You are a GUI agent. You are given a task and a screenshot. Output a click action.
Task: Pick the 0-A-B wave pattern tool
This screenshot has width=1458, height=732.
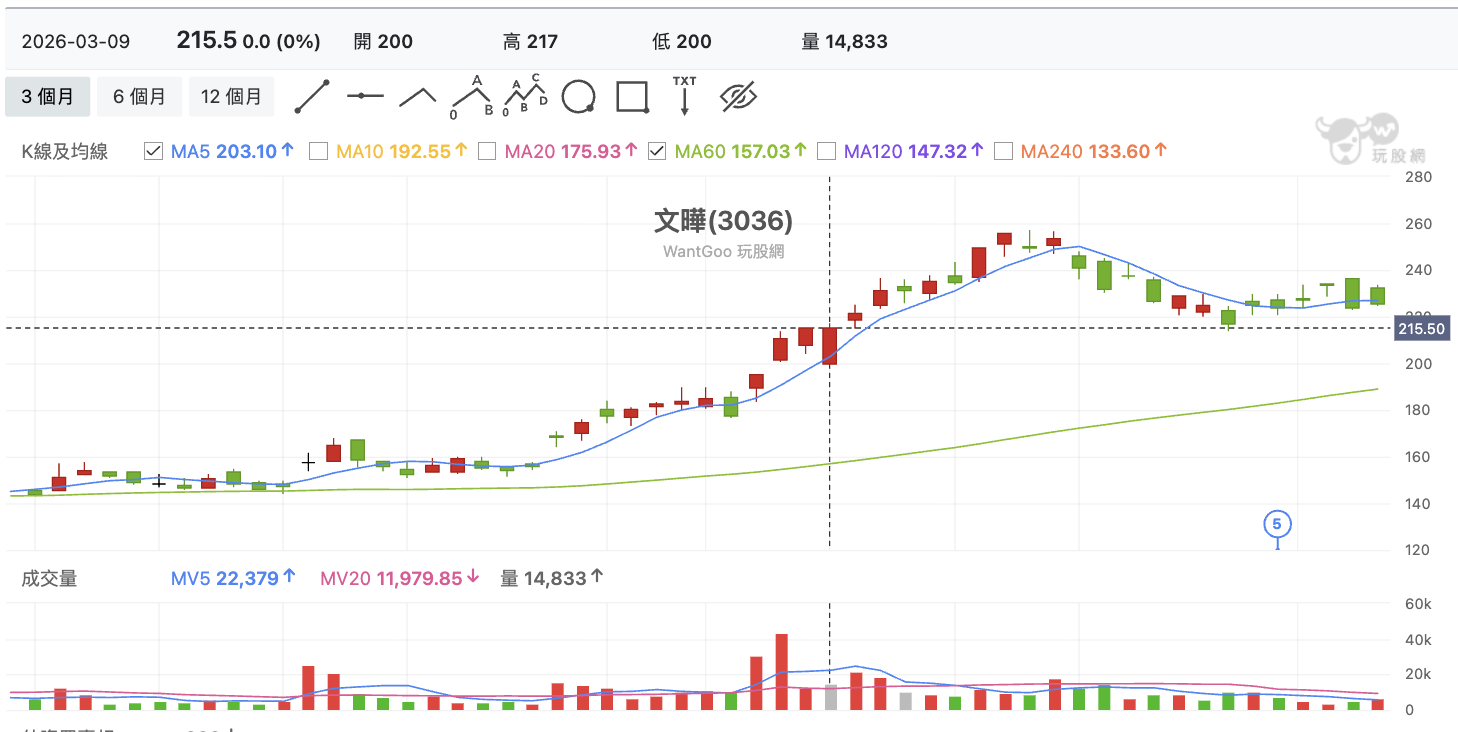coord(472,96)
